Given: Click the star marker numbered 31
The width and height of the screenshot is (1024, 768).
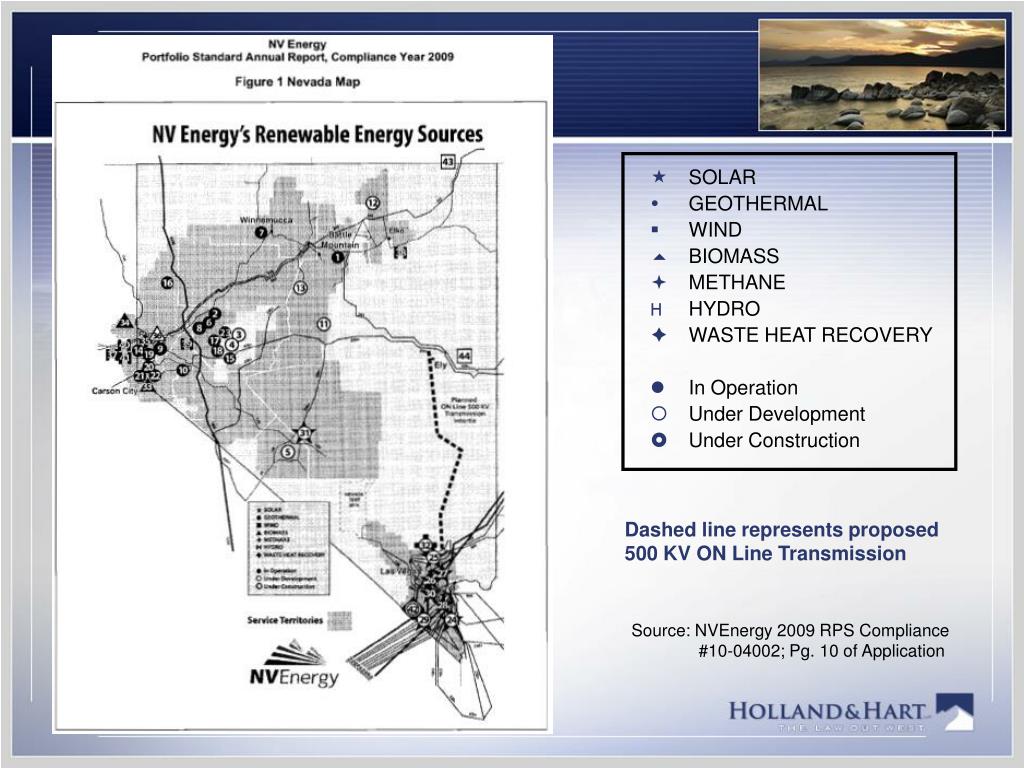Looking at the screenshot, I should 305,432.
